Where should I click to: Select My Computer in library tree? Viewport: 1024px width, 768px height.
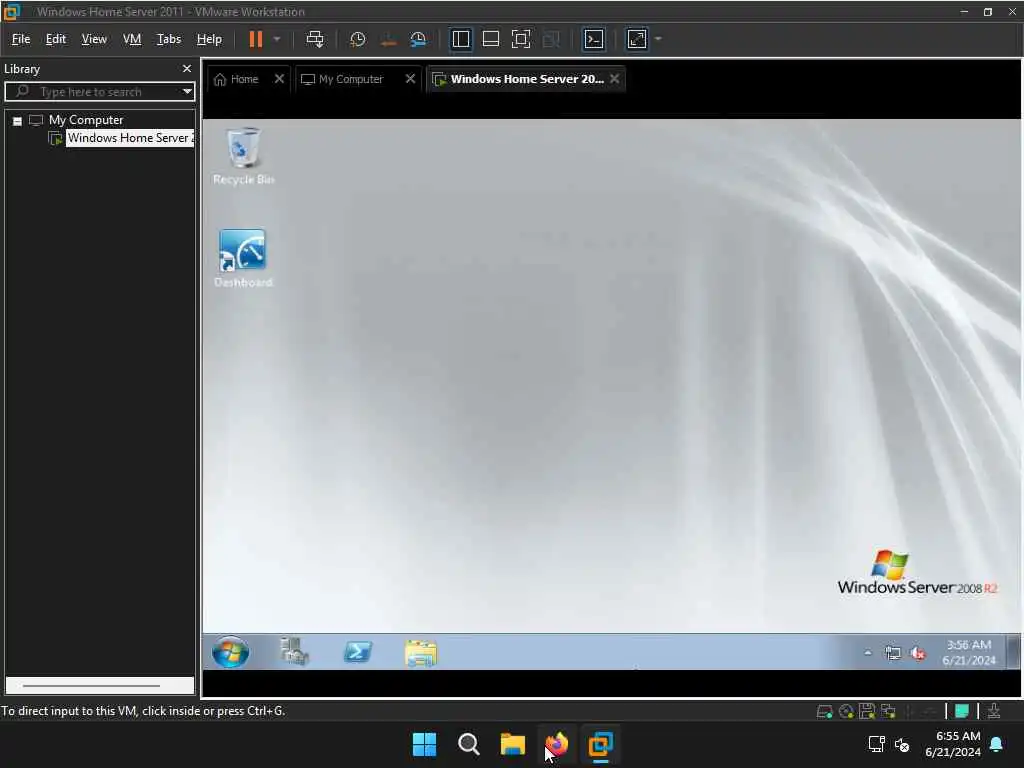click(86, 120)
